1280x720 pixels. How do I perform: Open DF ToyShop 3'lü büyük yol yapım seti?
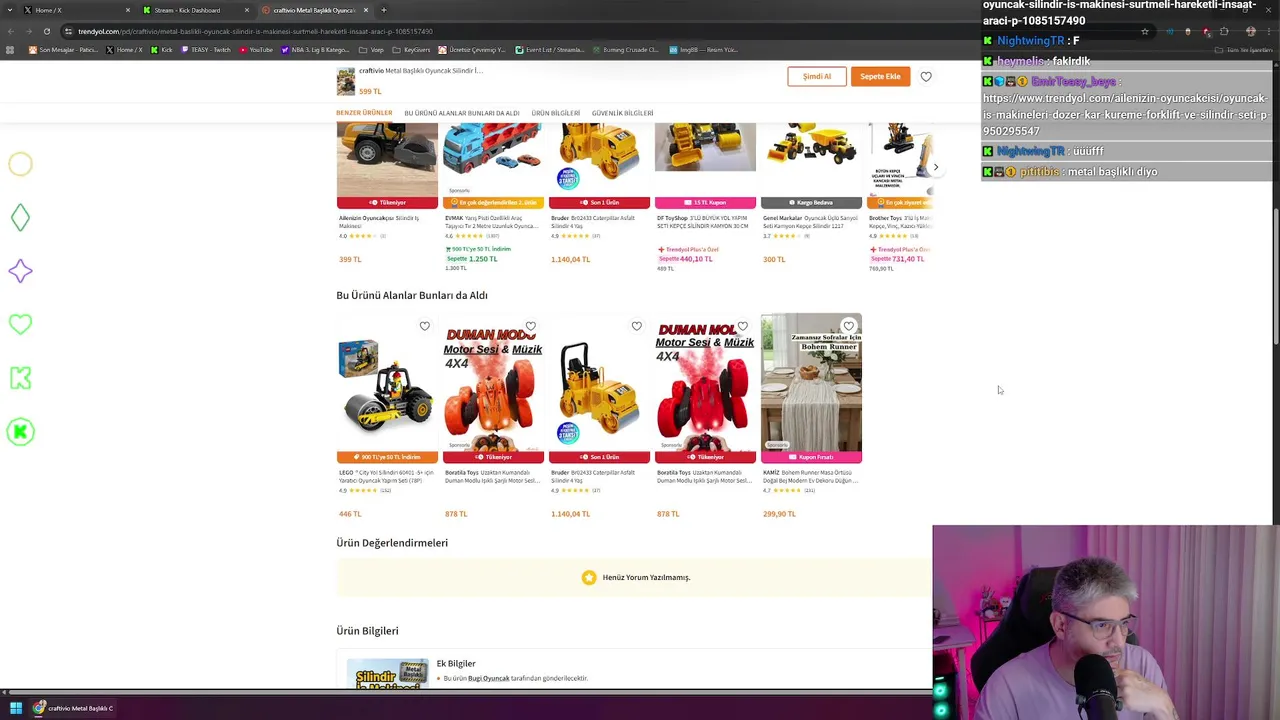703,222
